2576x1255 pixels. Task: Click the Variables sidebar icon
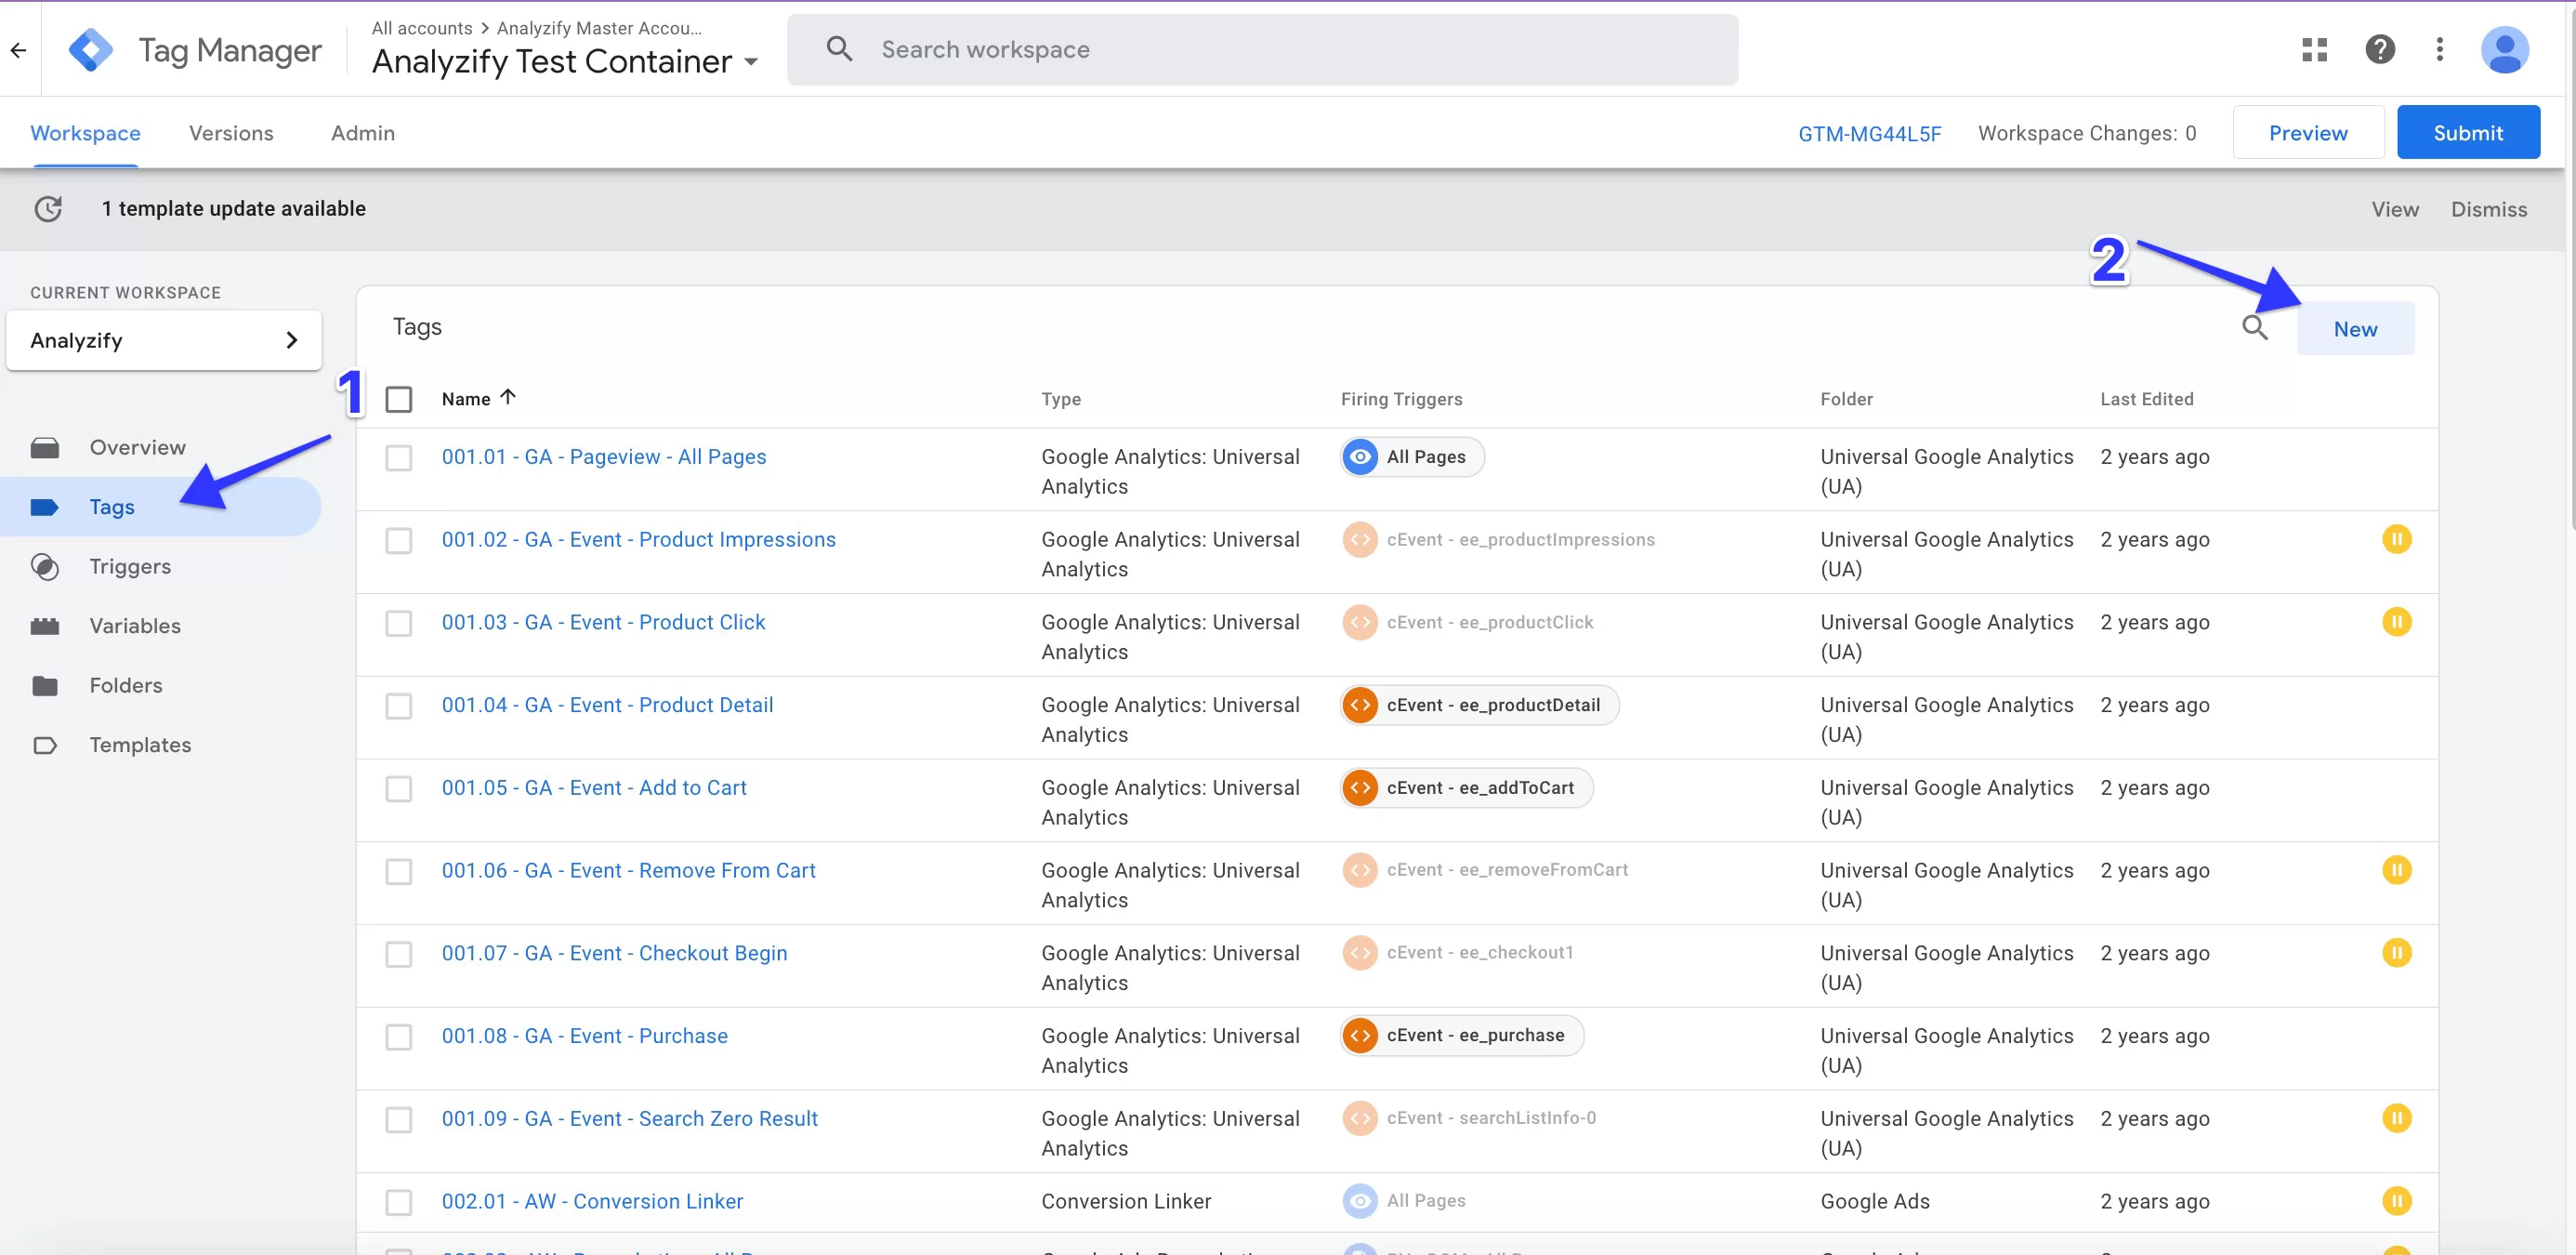click(45, 627)
